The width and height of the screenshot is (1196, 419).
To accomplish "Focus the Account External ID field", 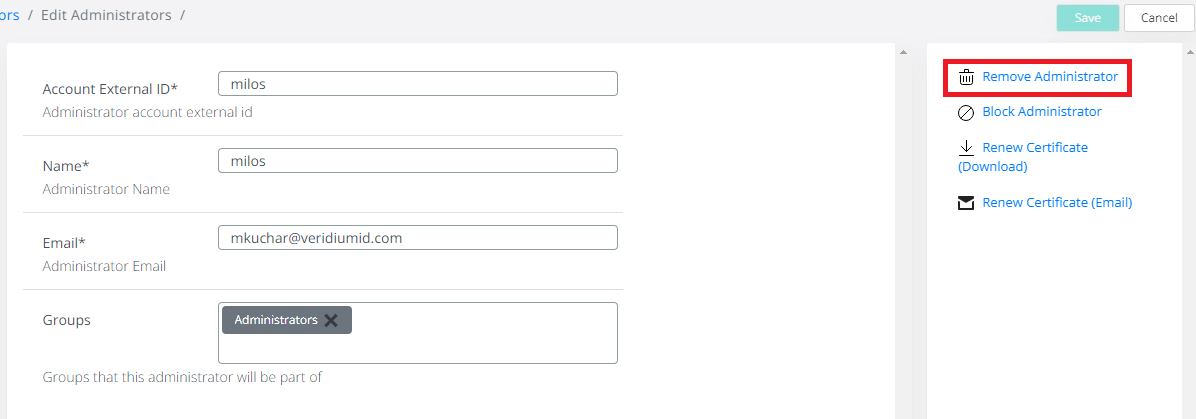I will (x=417, y=83).
